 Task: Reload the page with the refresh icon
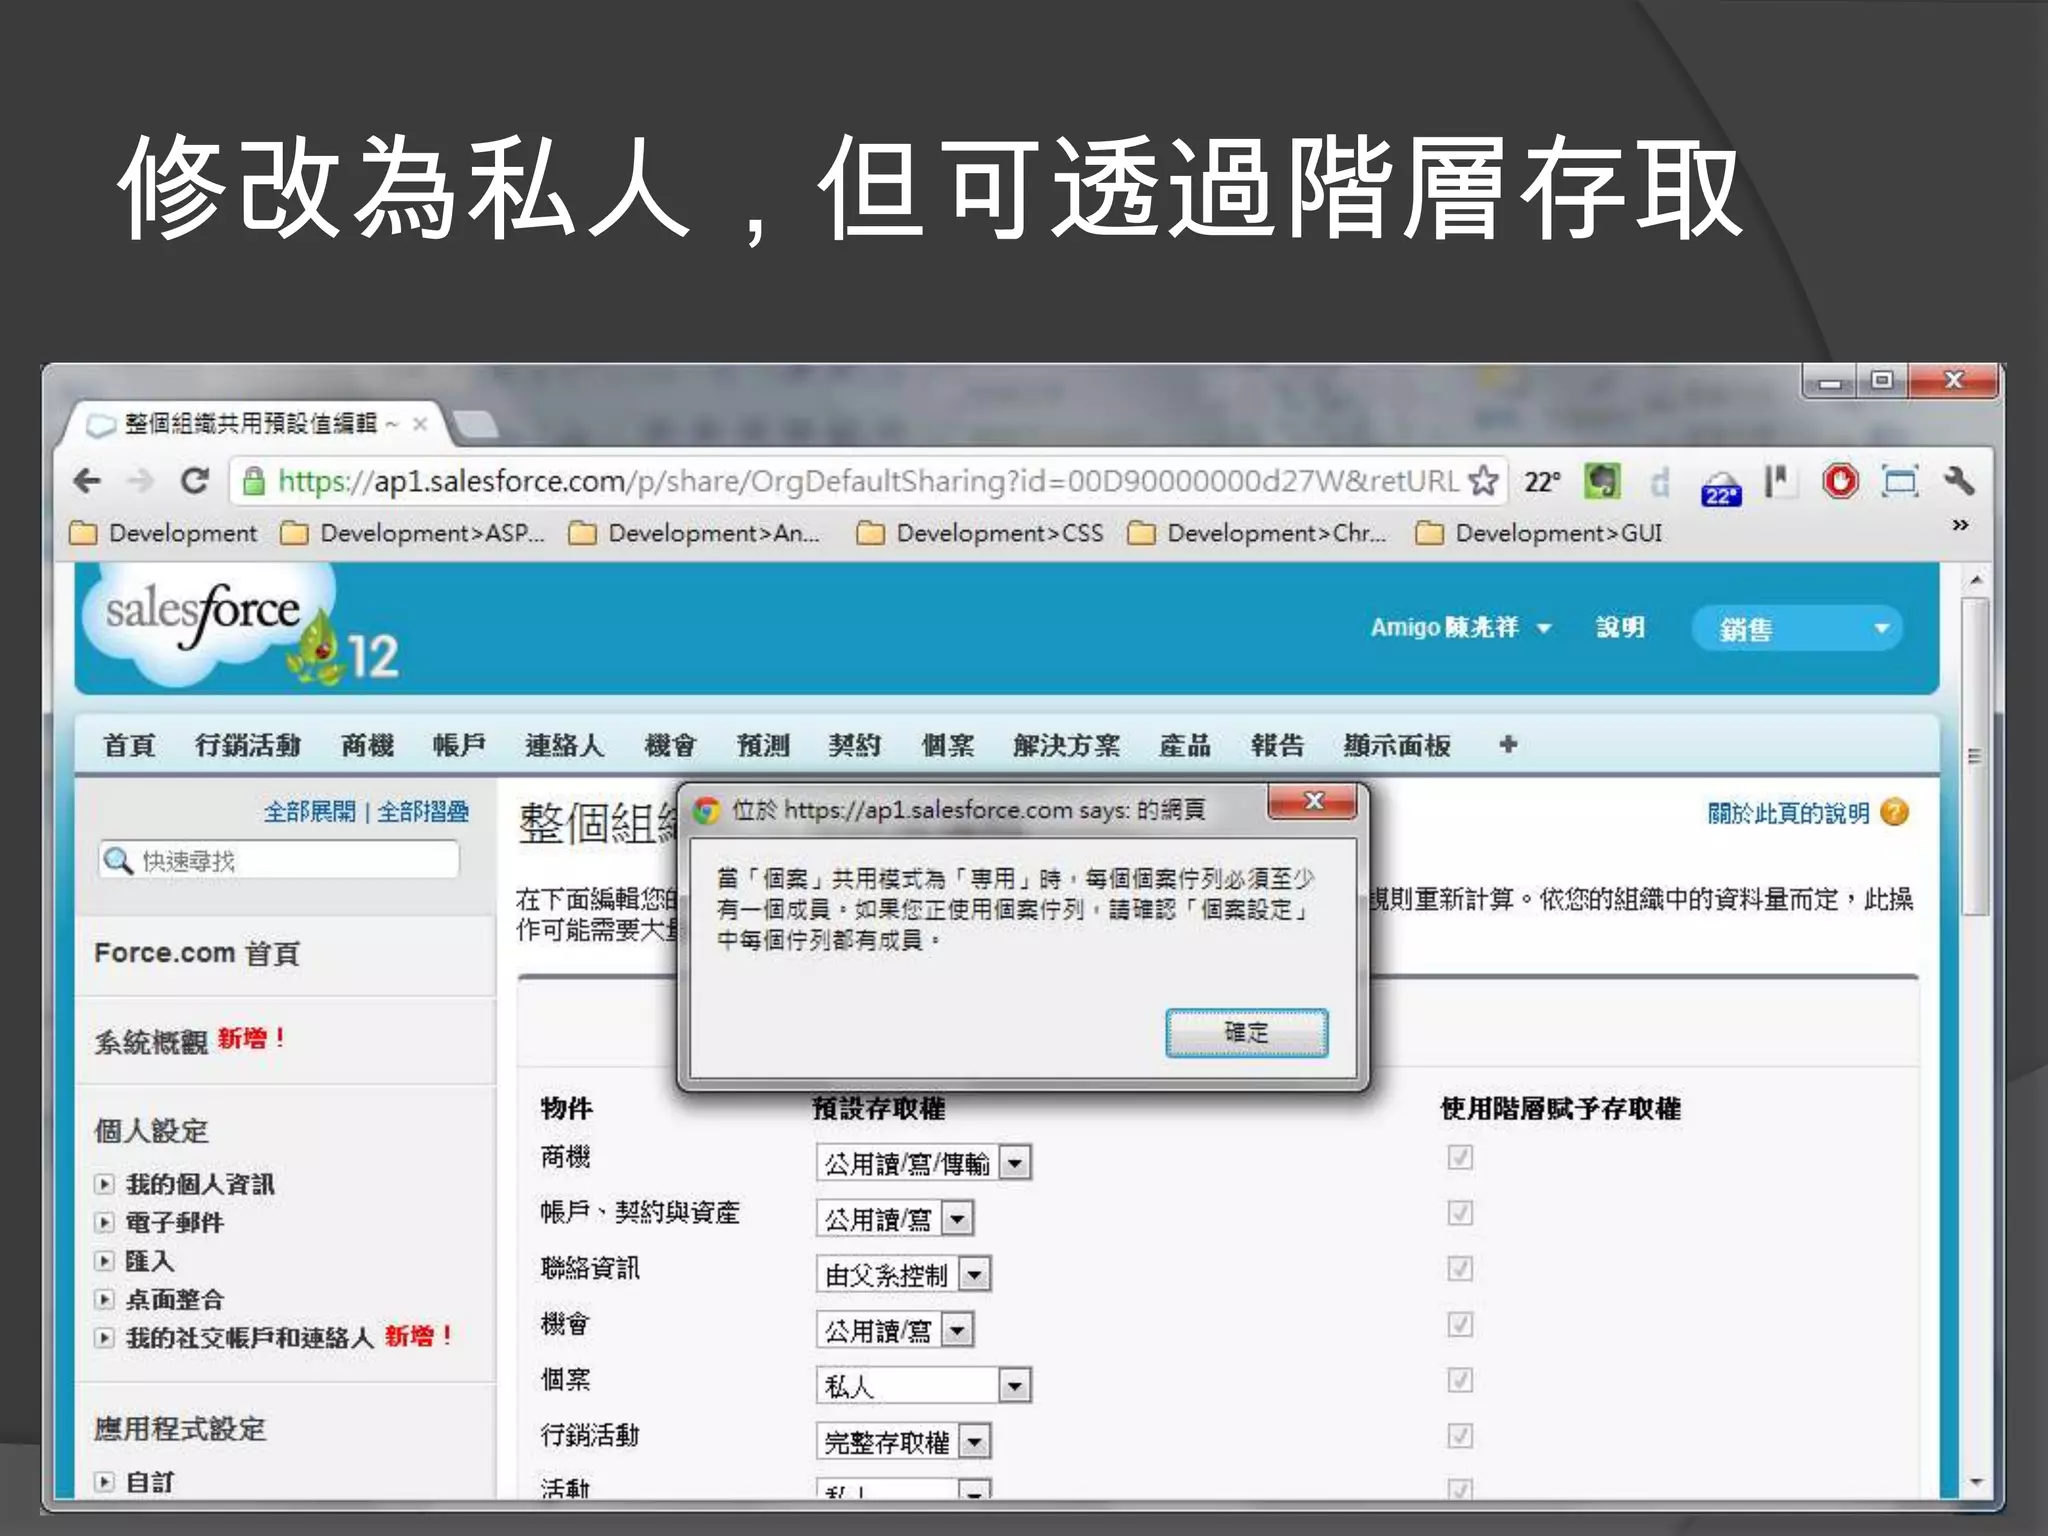pos(194,481)
